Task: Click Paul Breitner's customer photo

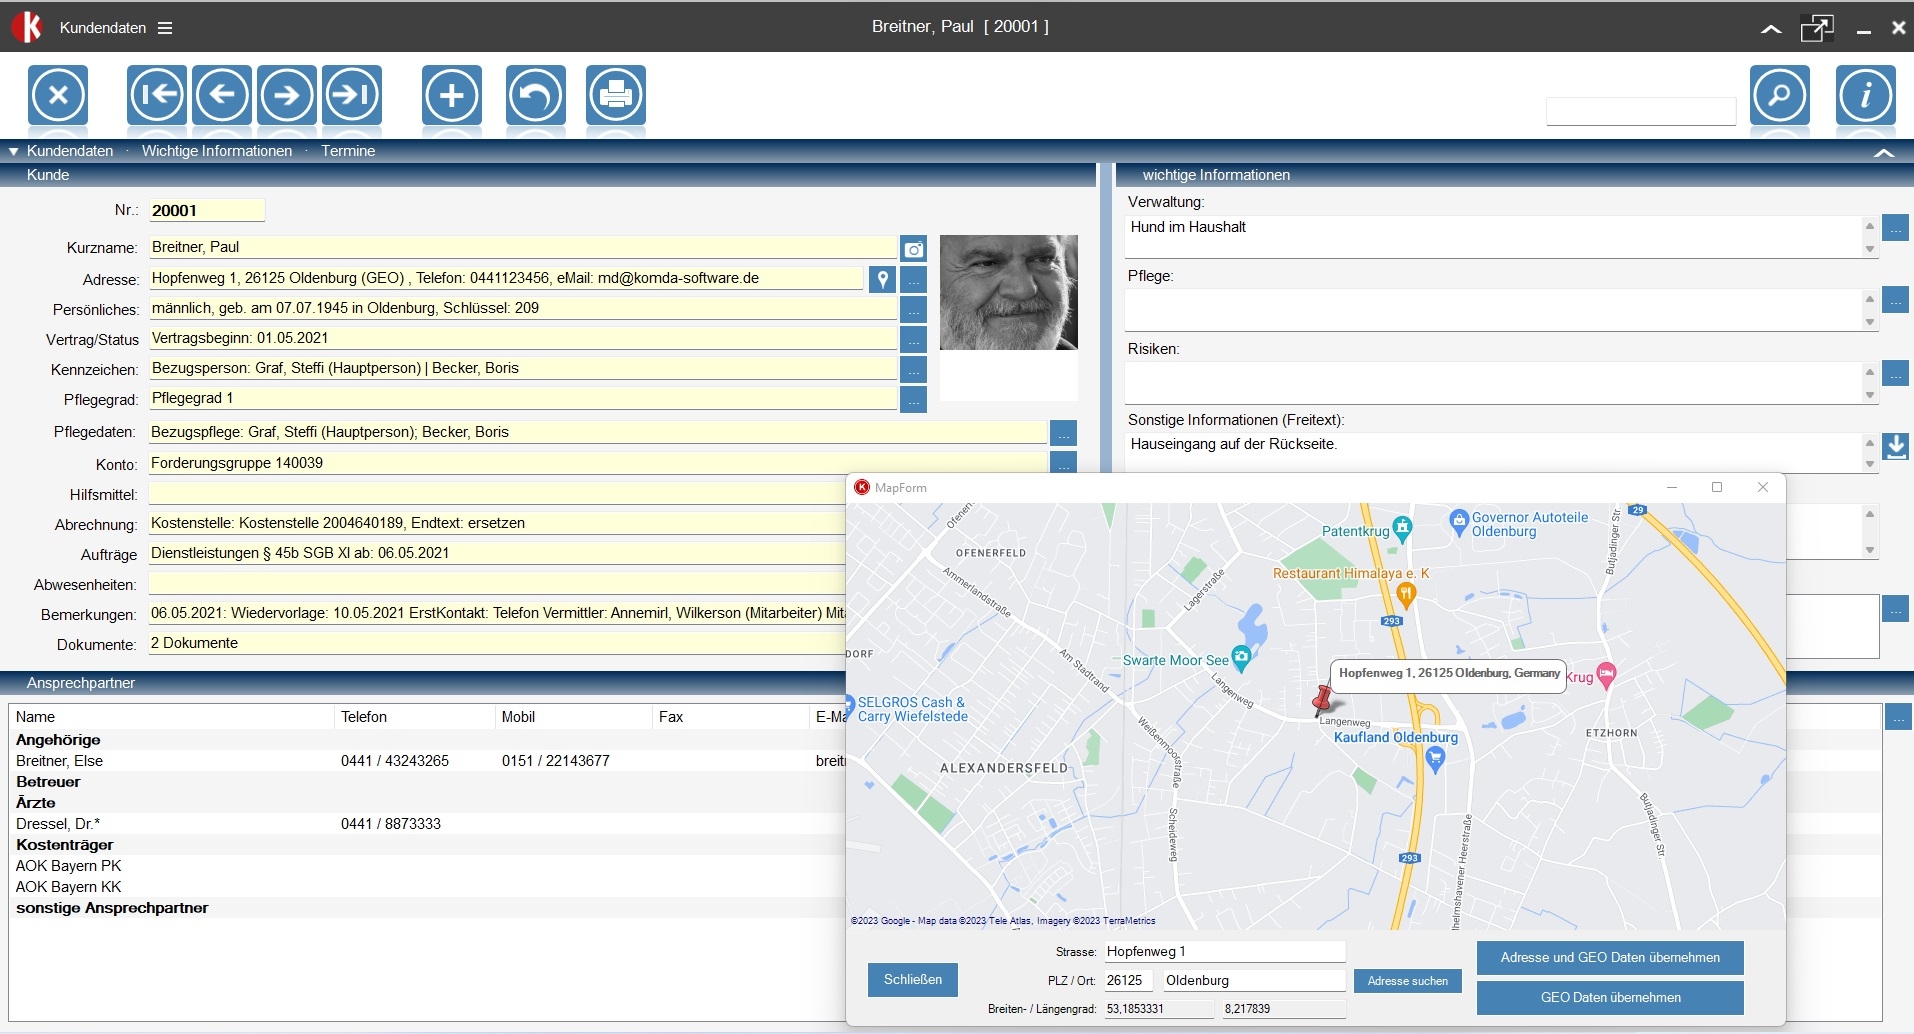Action: [x=1008, y=293]
